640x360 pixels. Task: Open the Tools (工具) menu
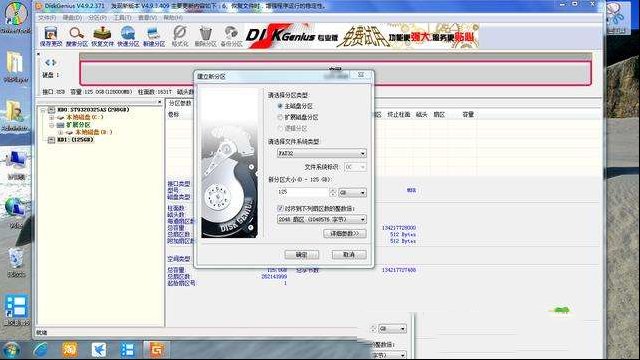pos(122,18)
